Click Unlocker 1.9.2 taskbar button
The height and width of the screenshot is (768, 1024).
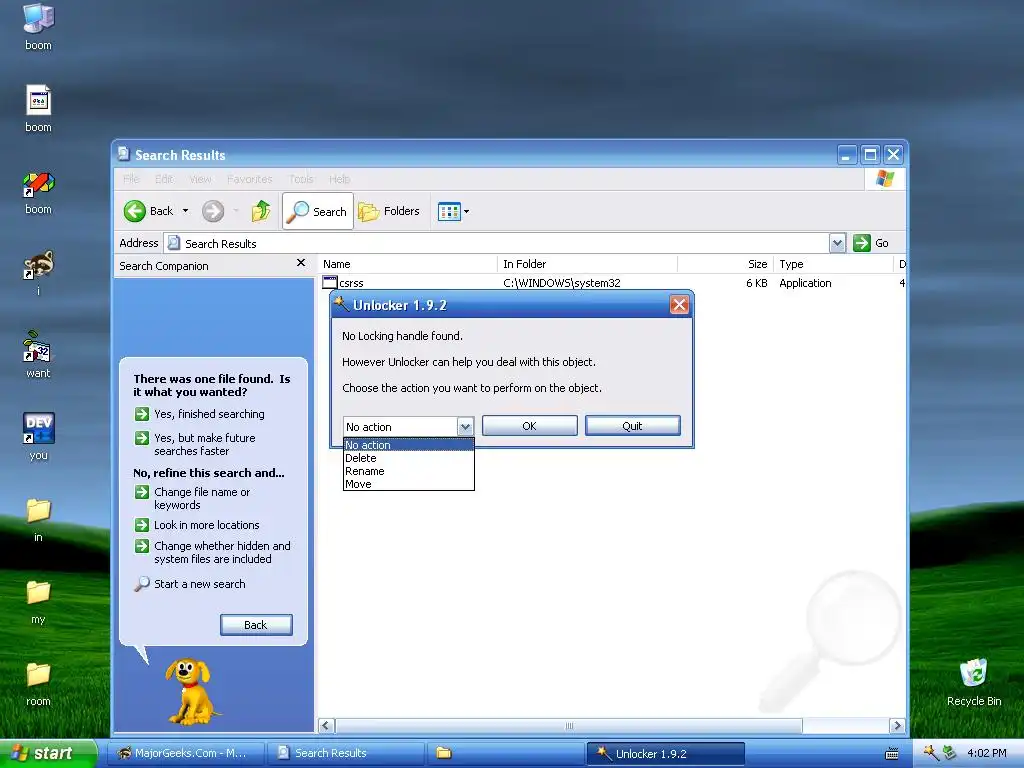point(666,753)
